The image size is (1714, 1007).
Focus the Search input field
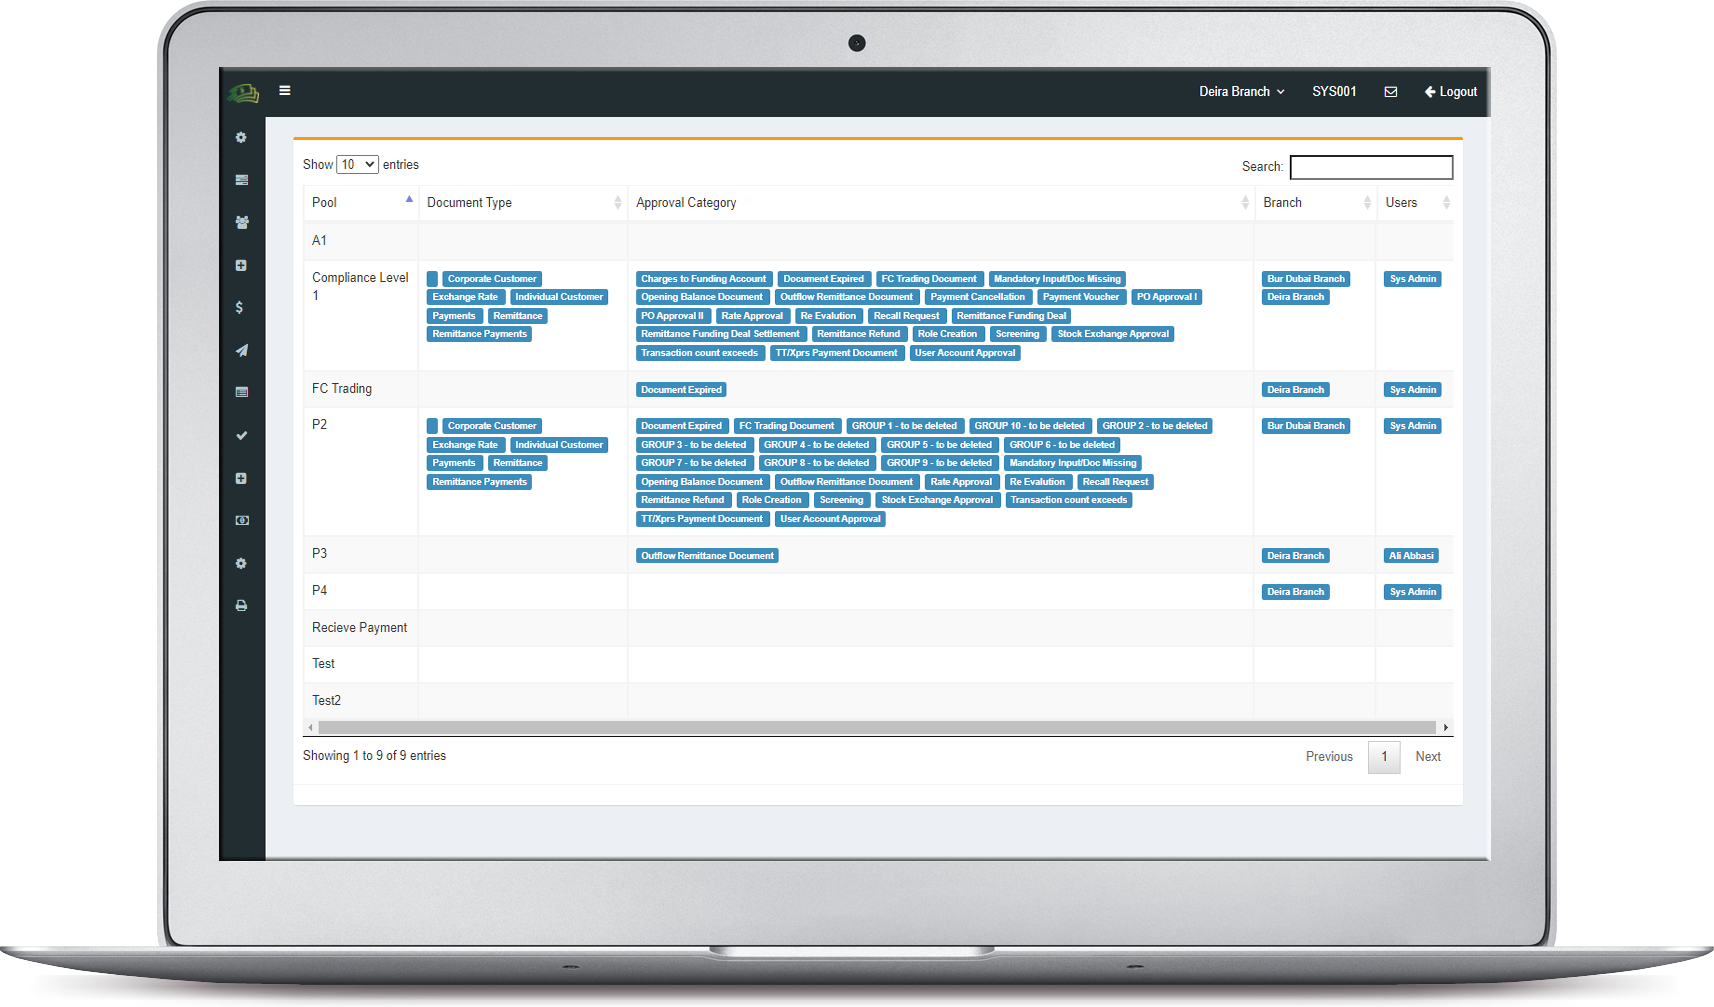1371,167
